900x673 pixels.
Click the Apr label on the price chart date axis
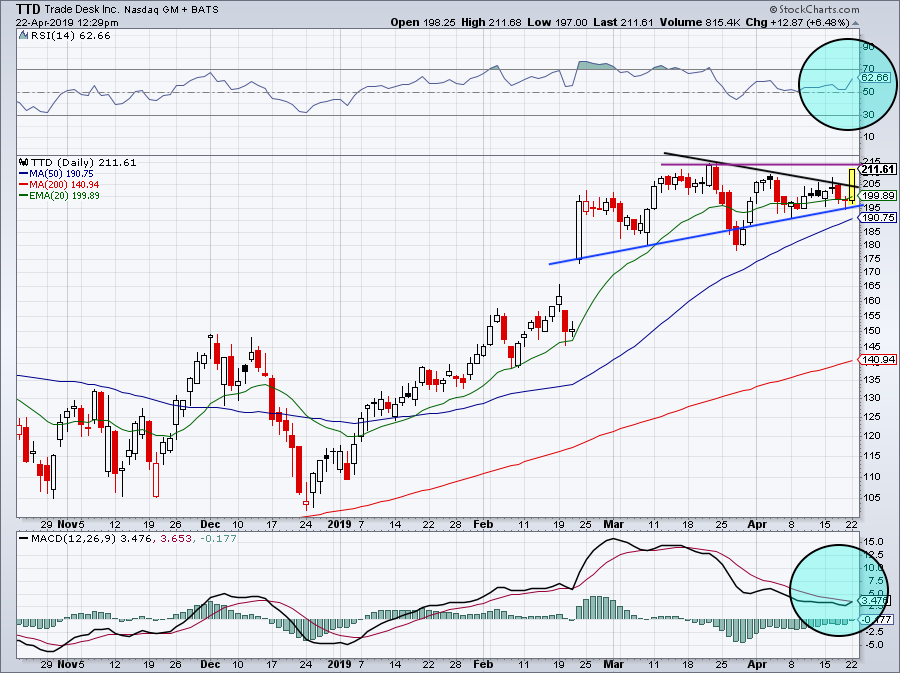757,524
